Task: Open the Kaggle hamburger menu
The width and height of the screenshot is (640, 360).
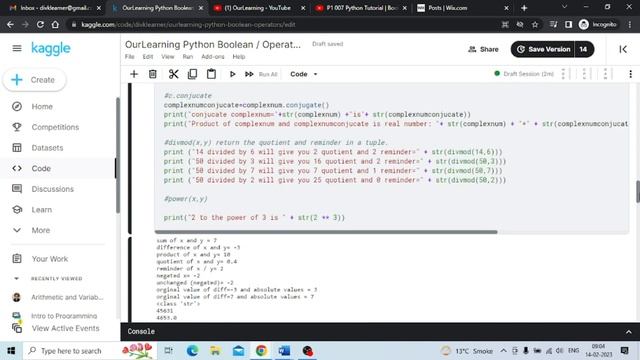Action: point(17,48)
